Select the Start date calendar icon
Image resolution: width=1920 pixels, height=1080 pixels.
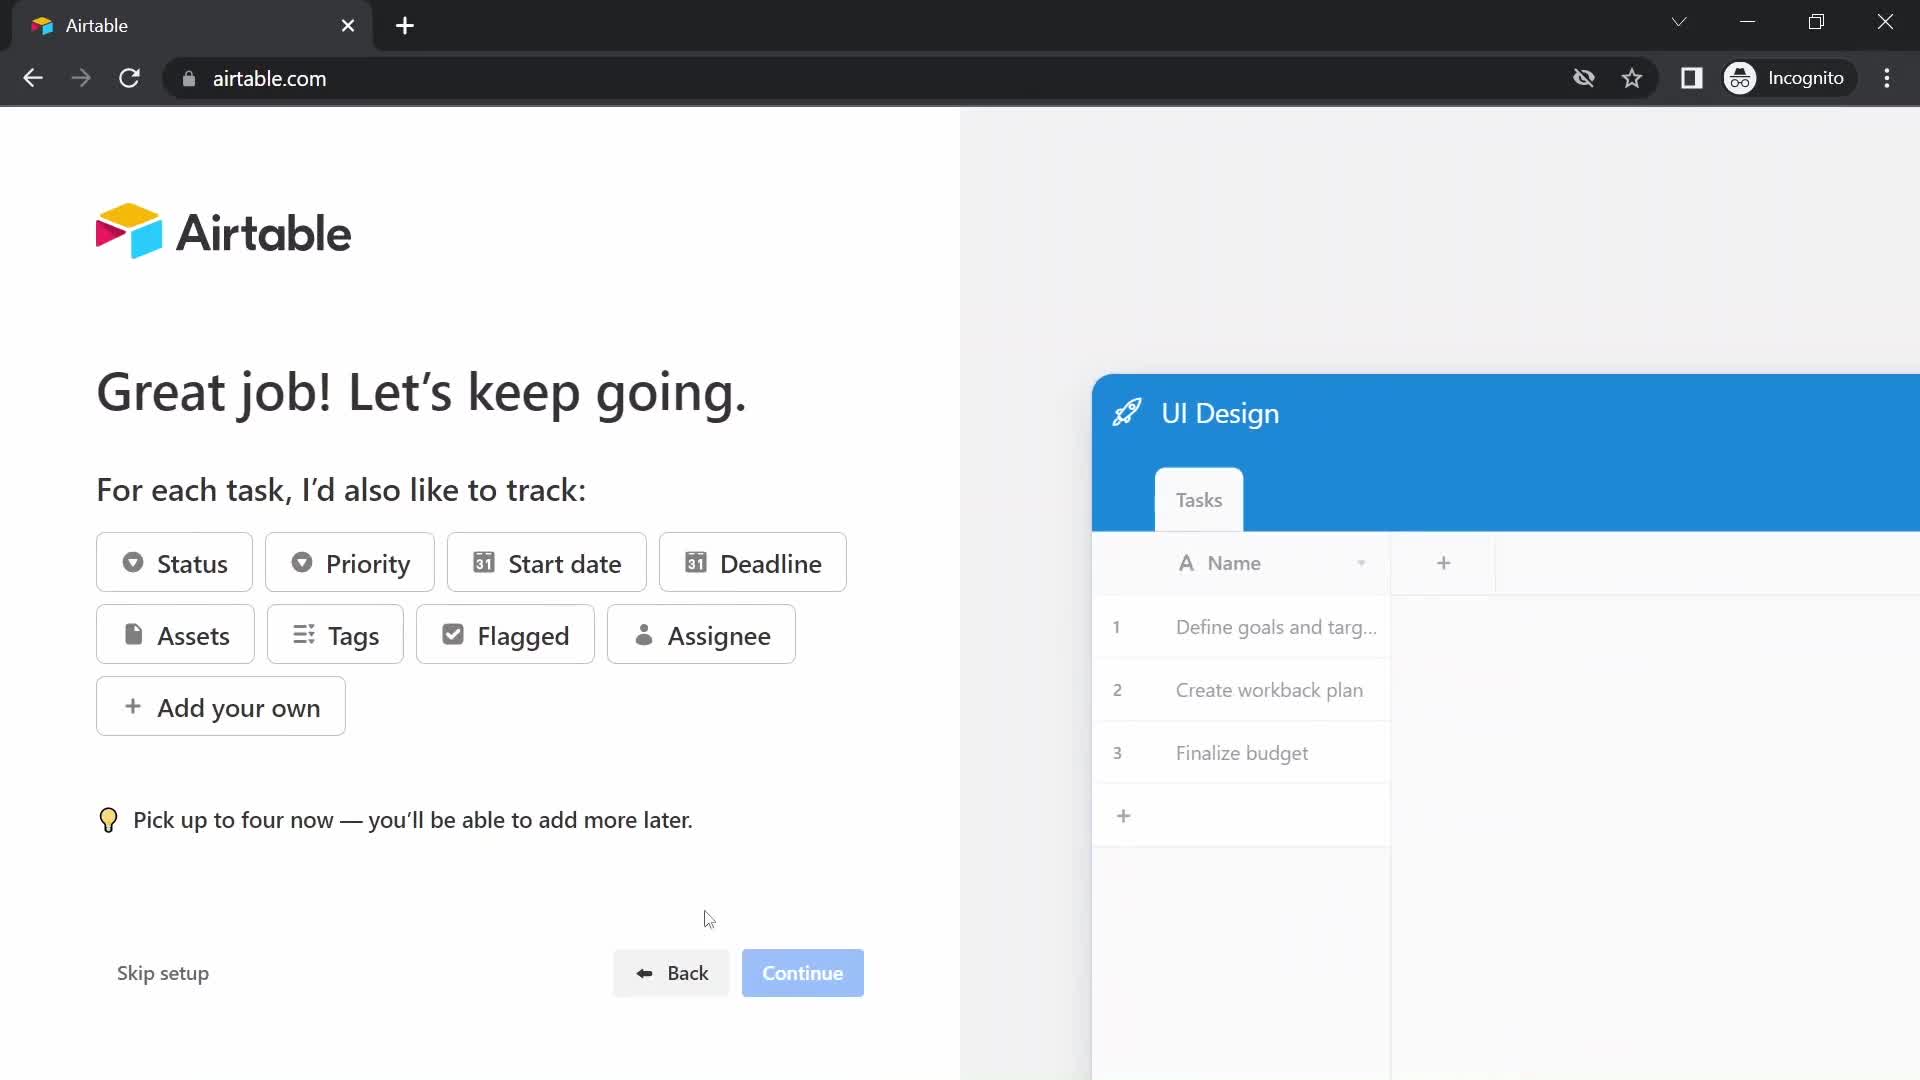[483, 563]
